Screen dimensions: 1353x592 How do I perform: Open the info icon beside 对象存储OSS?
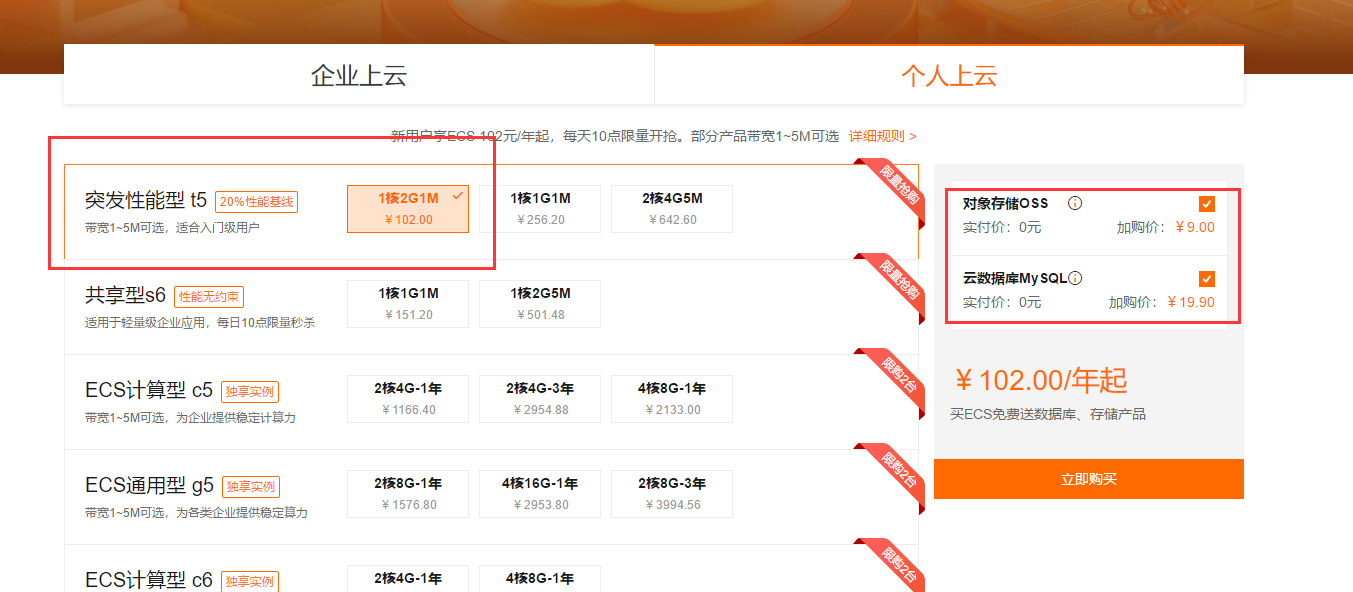click(x=1075, y=203)
